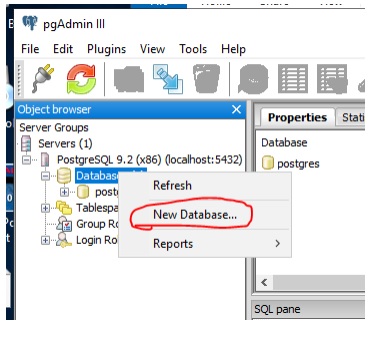The image size is (391, 363).
Task: Click the Group Roles icon
Action: (x=64, y=224)
